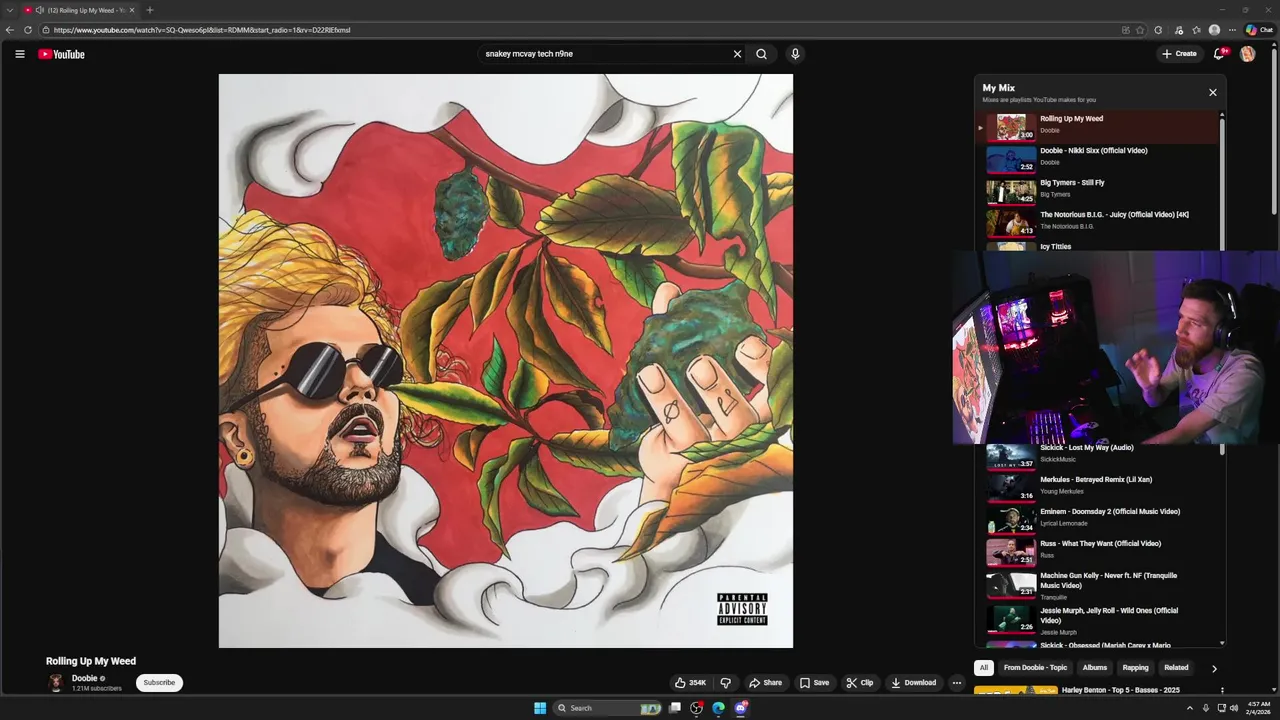
Task: Open Task View on the taskbar
Action: [x=675, y=708]
